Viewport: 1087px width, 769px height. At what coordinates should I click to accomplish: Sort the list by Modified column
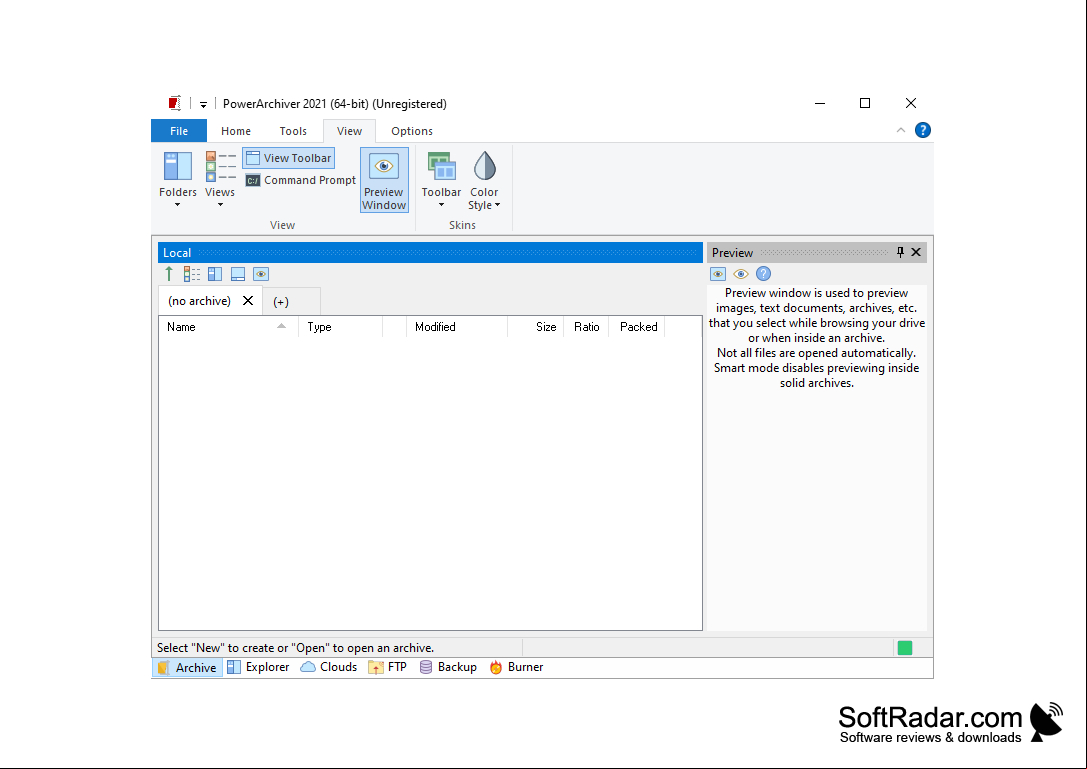pyautogui.click(x=457, y=327)
